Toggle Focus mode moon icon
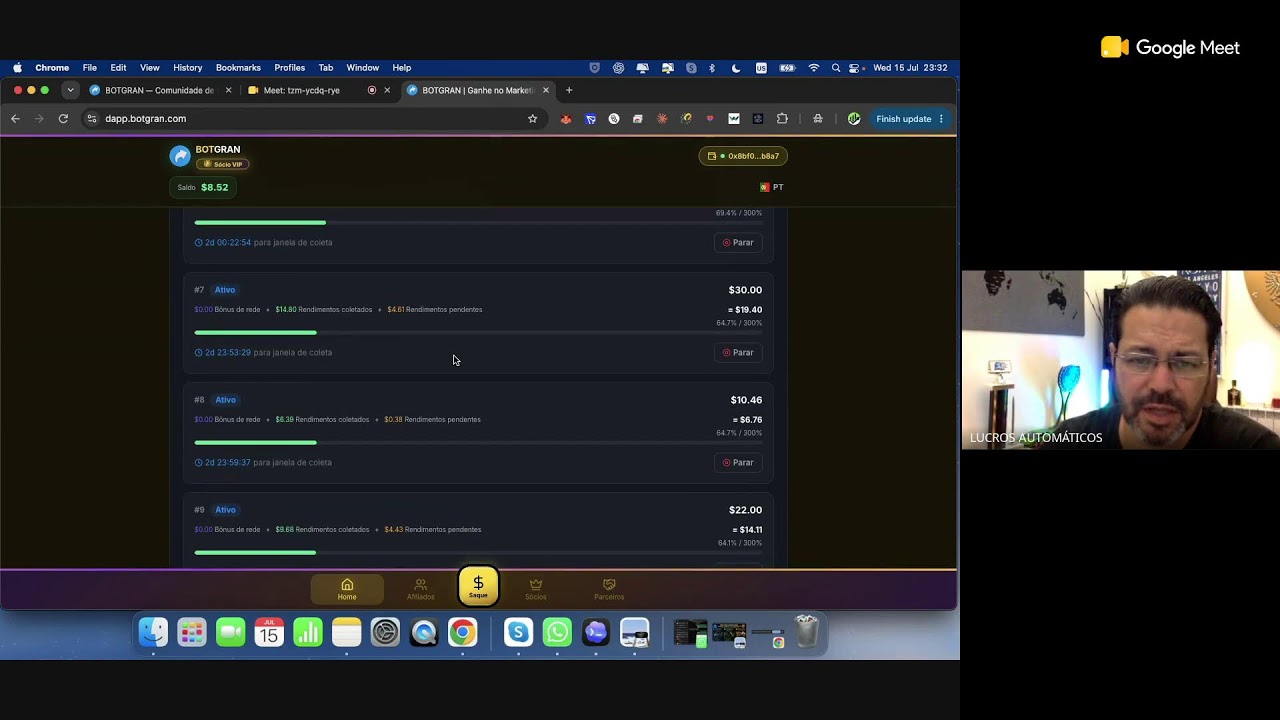The height and width of the screenshot is (720, 1280). click(x=736, y=68)
